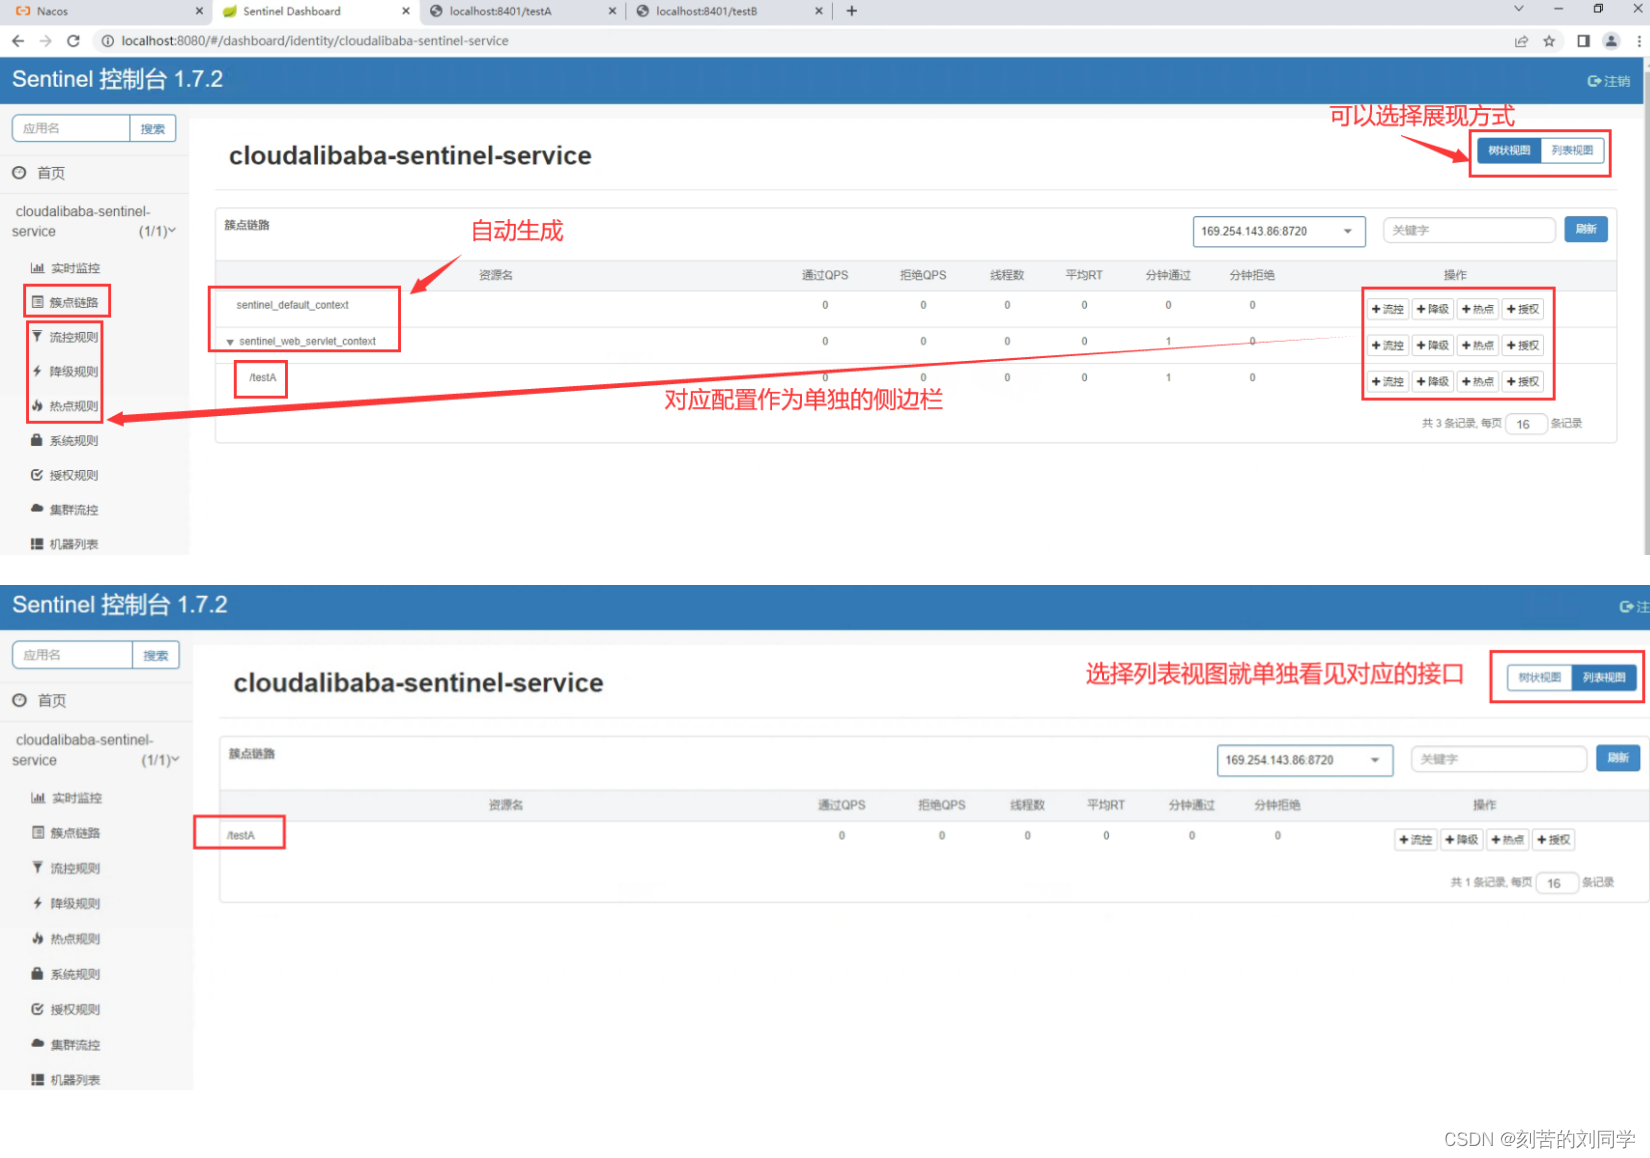Collapse the sentinel_web_servlet_context tree node

pyautogui.click(x=231, y=341)
